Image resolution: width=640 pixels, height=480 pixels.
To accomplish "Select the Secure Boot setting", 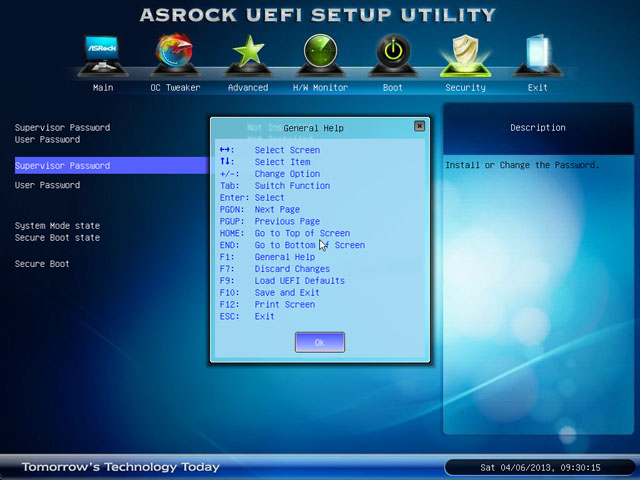I will point(42,264).
